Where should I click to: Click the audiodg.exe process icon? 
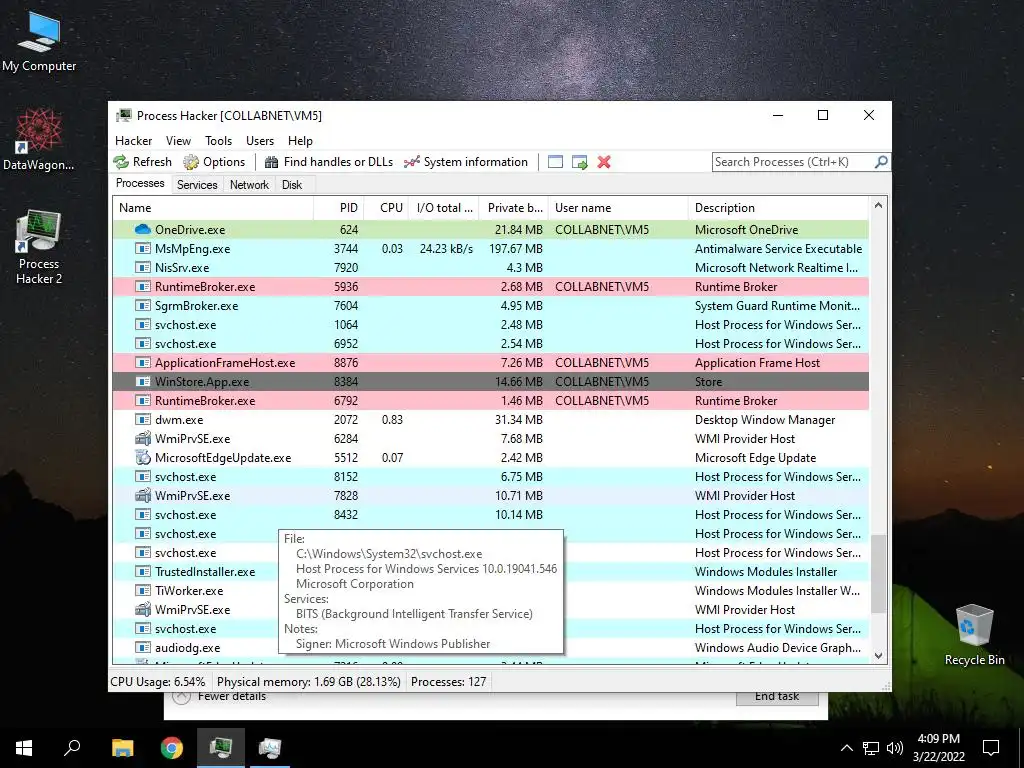click(x=142, y=648)
